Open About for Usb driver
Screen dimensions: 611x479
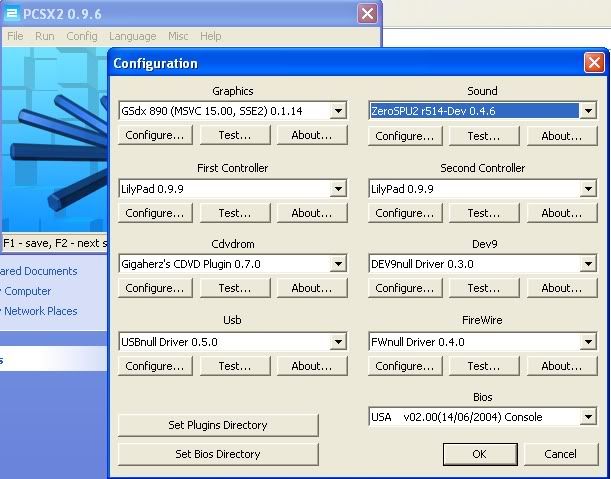click(312, 366)
